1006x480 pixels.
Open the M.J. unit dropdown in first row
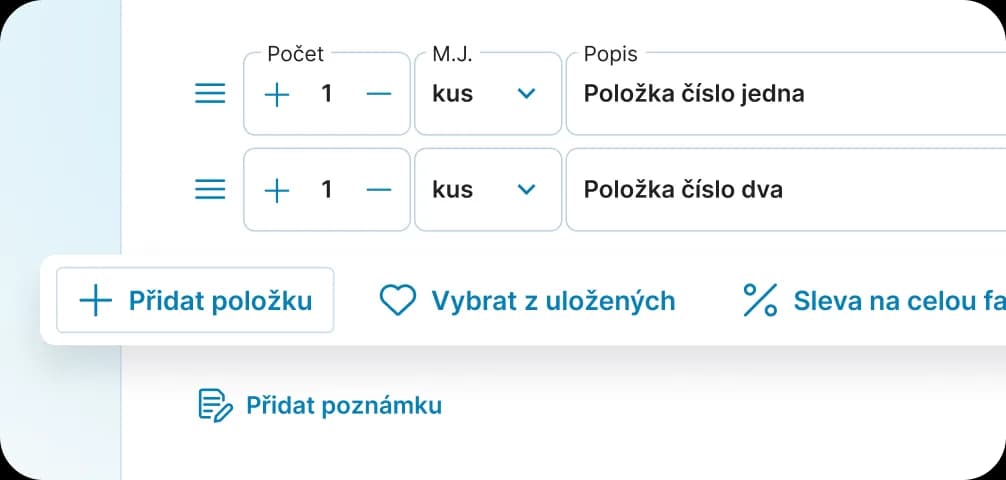point(488,94)
